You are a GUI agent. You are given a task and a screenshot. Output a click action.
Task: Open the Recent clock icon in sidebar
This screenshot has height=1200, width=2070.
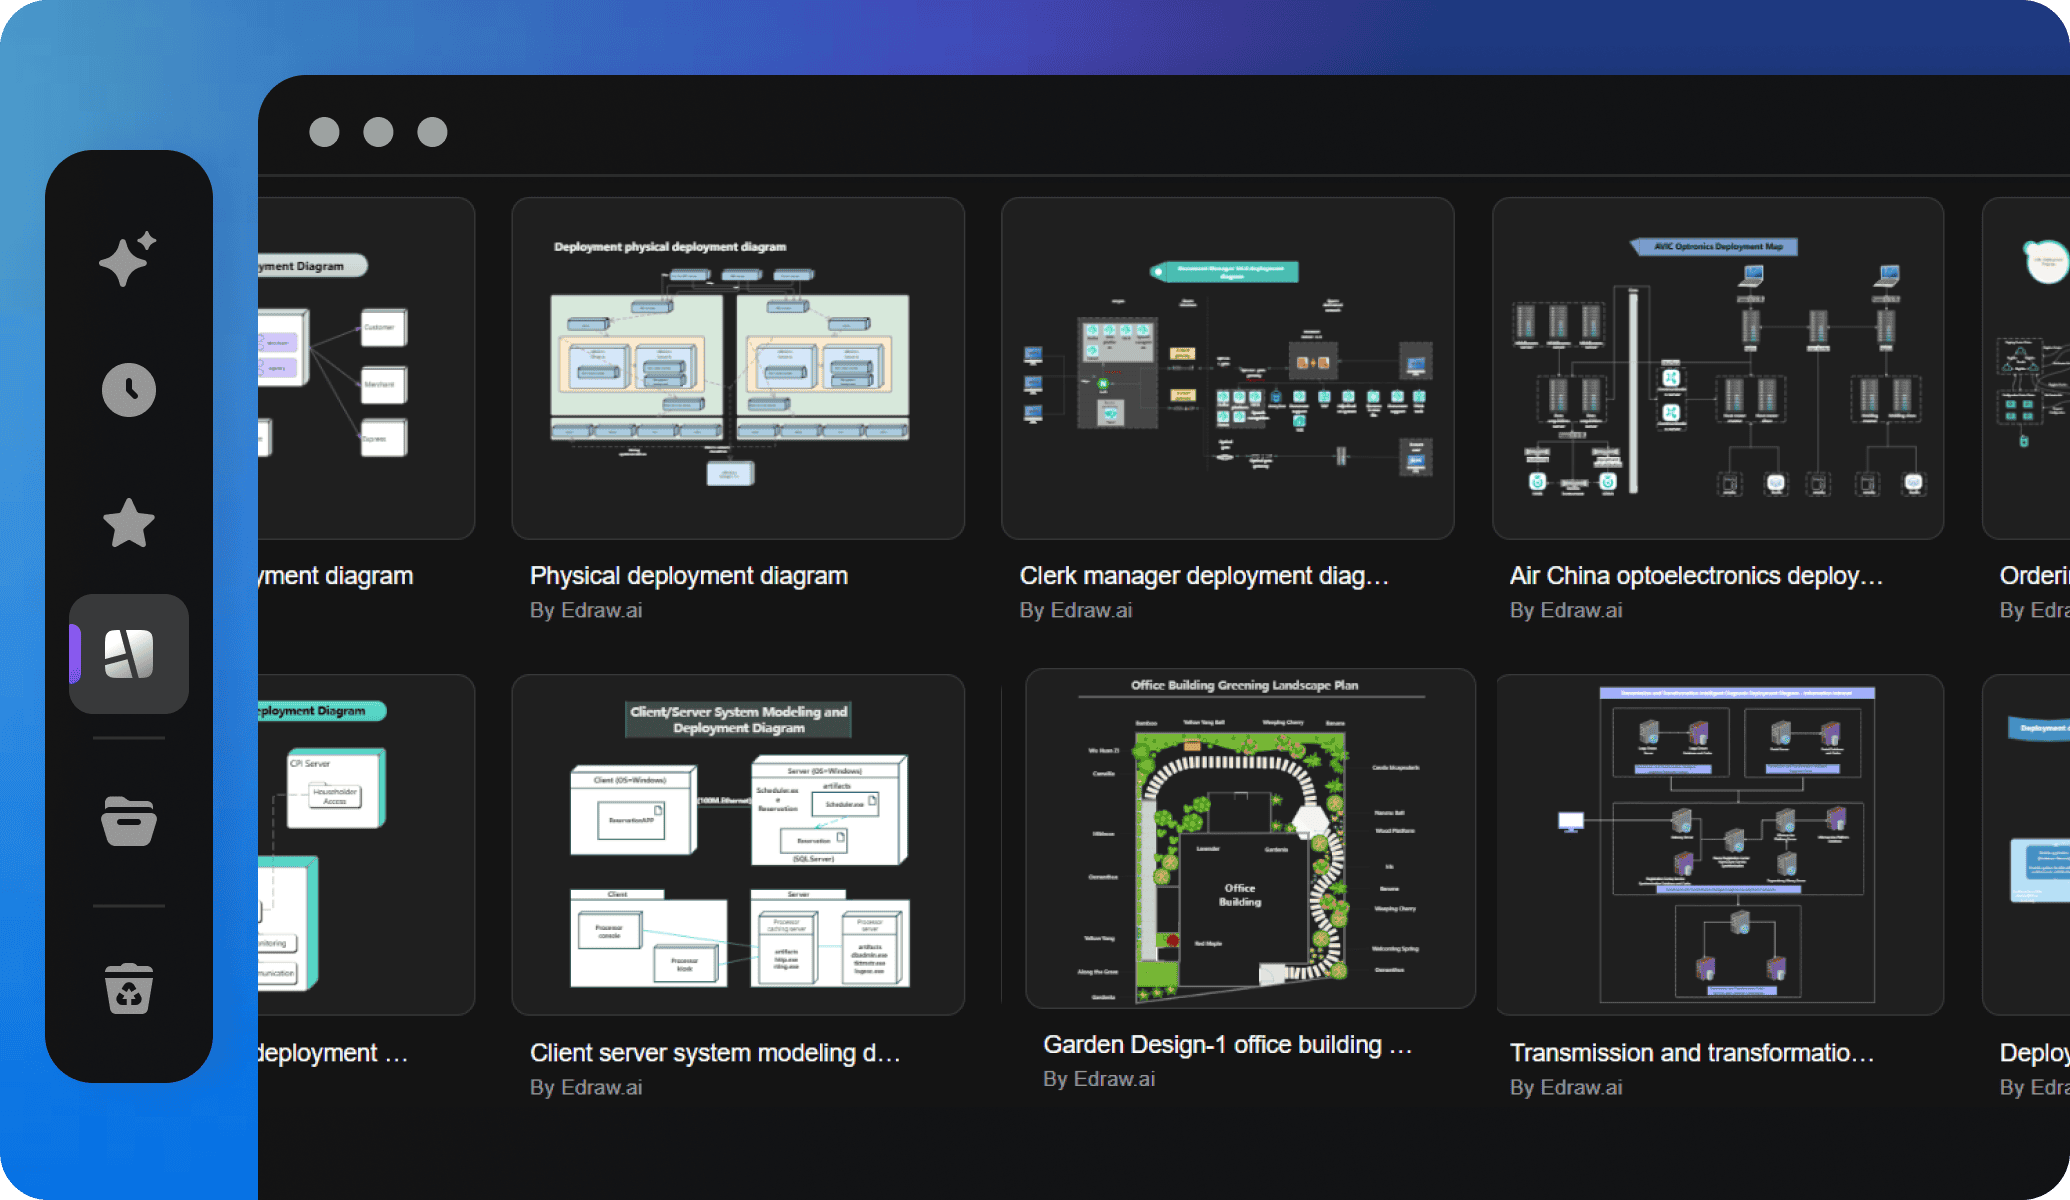(x=128, y=390)
